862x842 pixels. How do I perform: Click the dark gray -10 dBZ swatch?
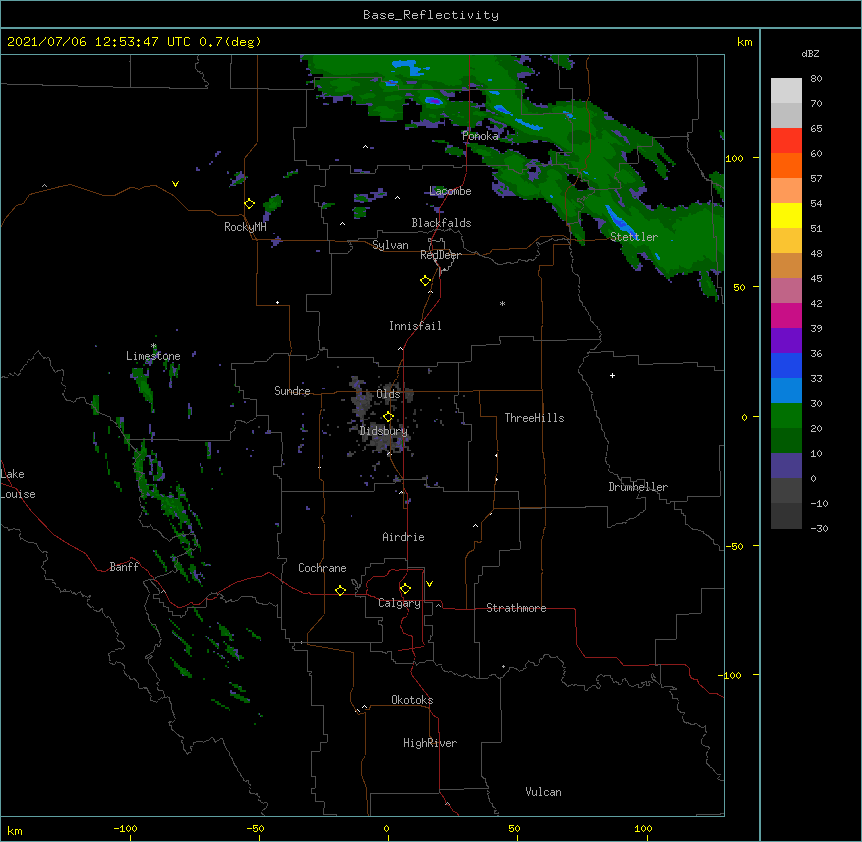click(786, 516)
